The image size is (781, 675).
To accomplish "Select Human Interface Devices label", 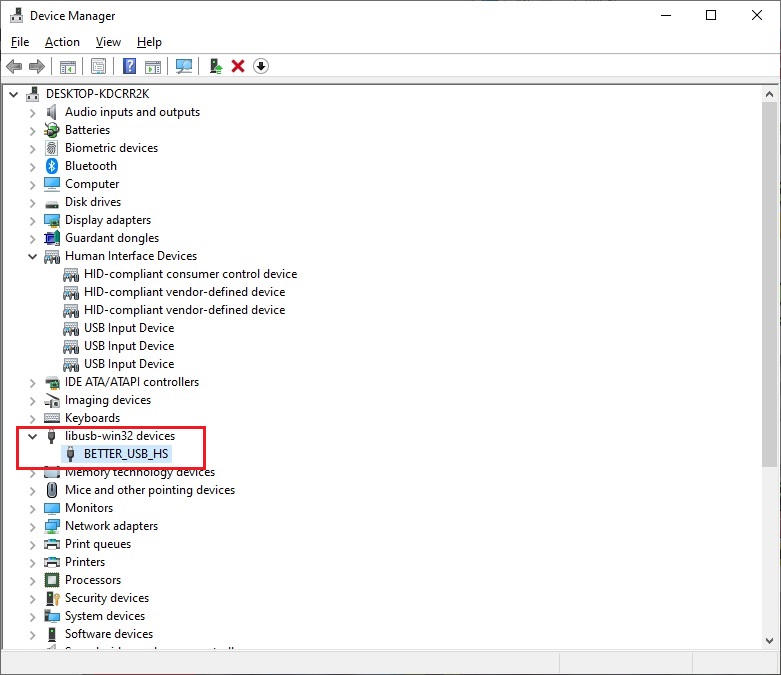I will point(131,256).
